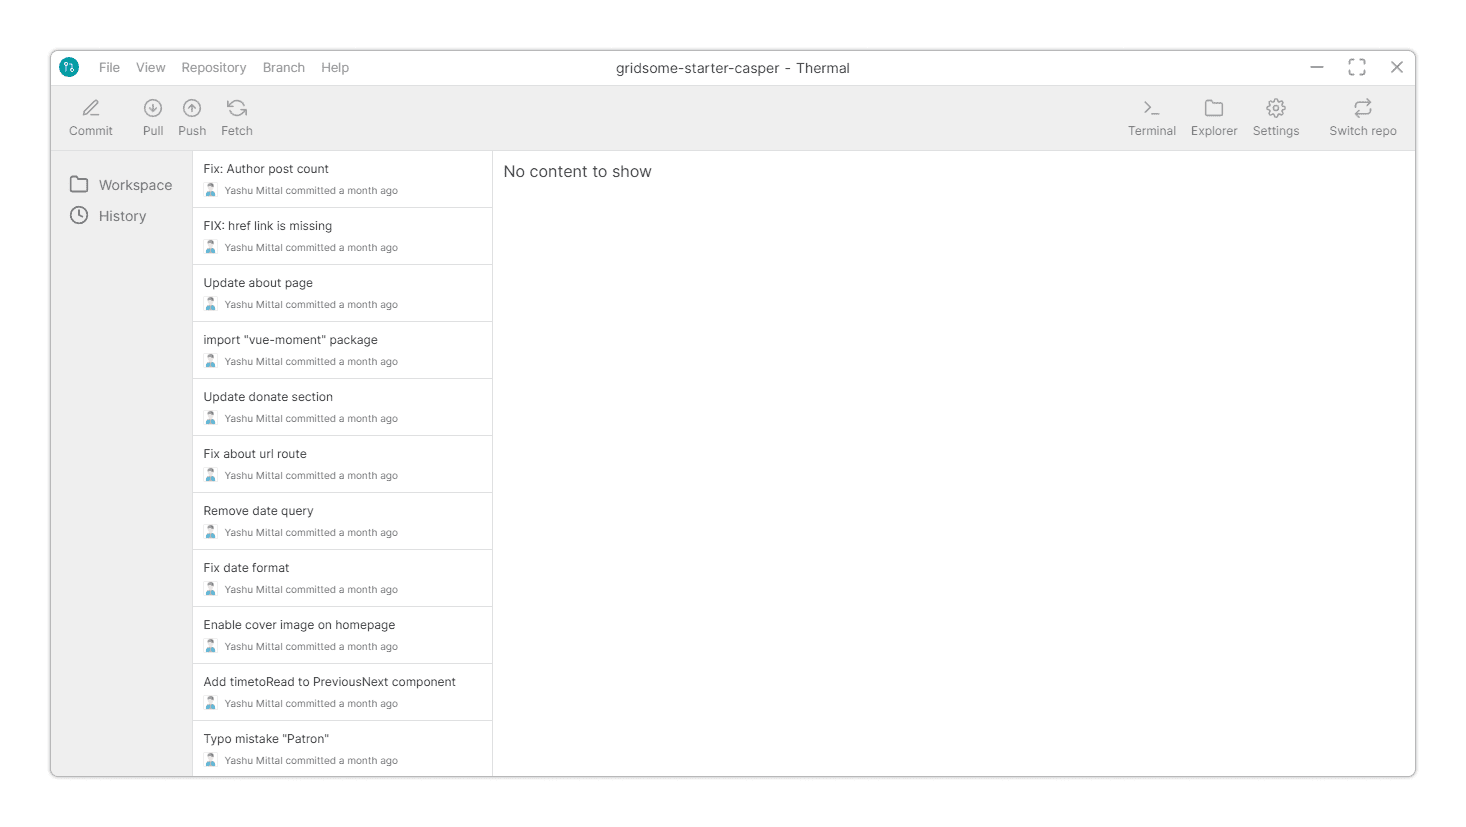The image size is (1466, 827).
Task: Select commit "Enable cover image on homepage"
Action: pos(342,635)
